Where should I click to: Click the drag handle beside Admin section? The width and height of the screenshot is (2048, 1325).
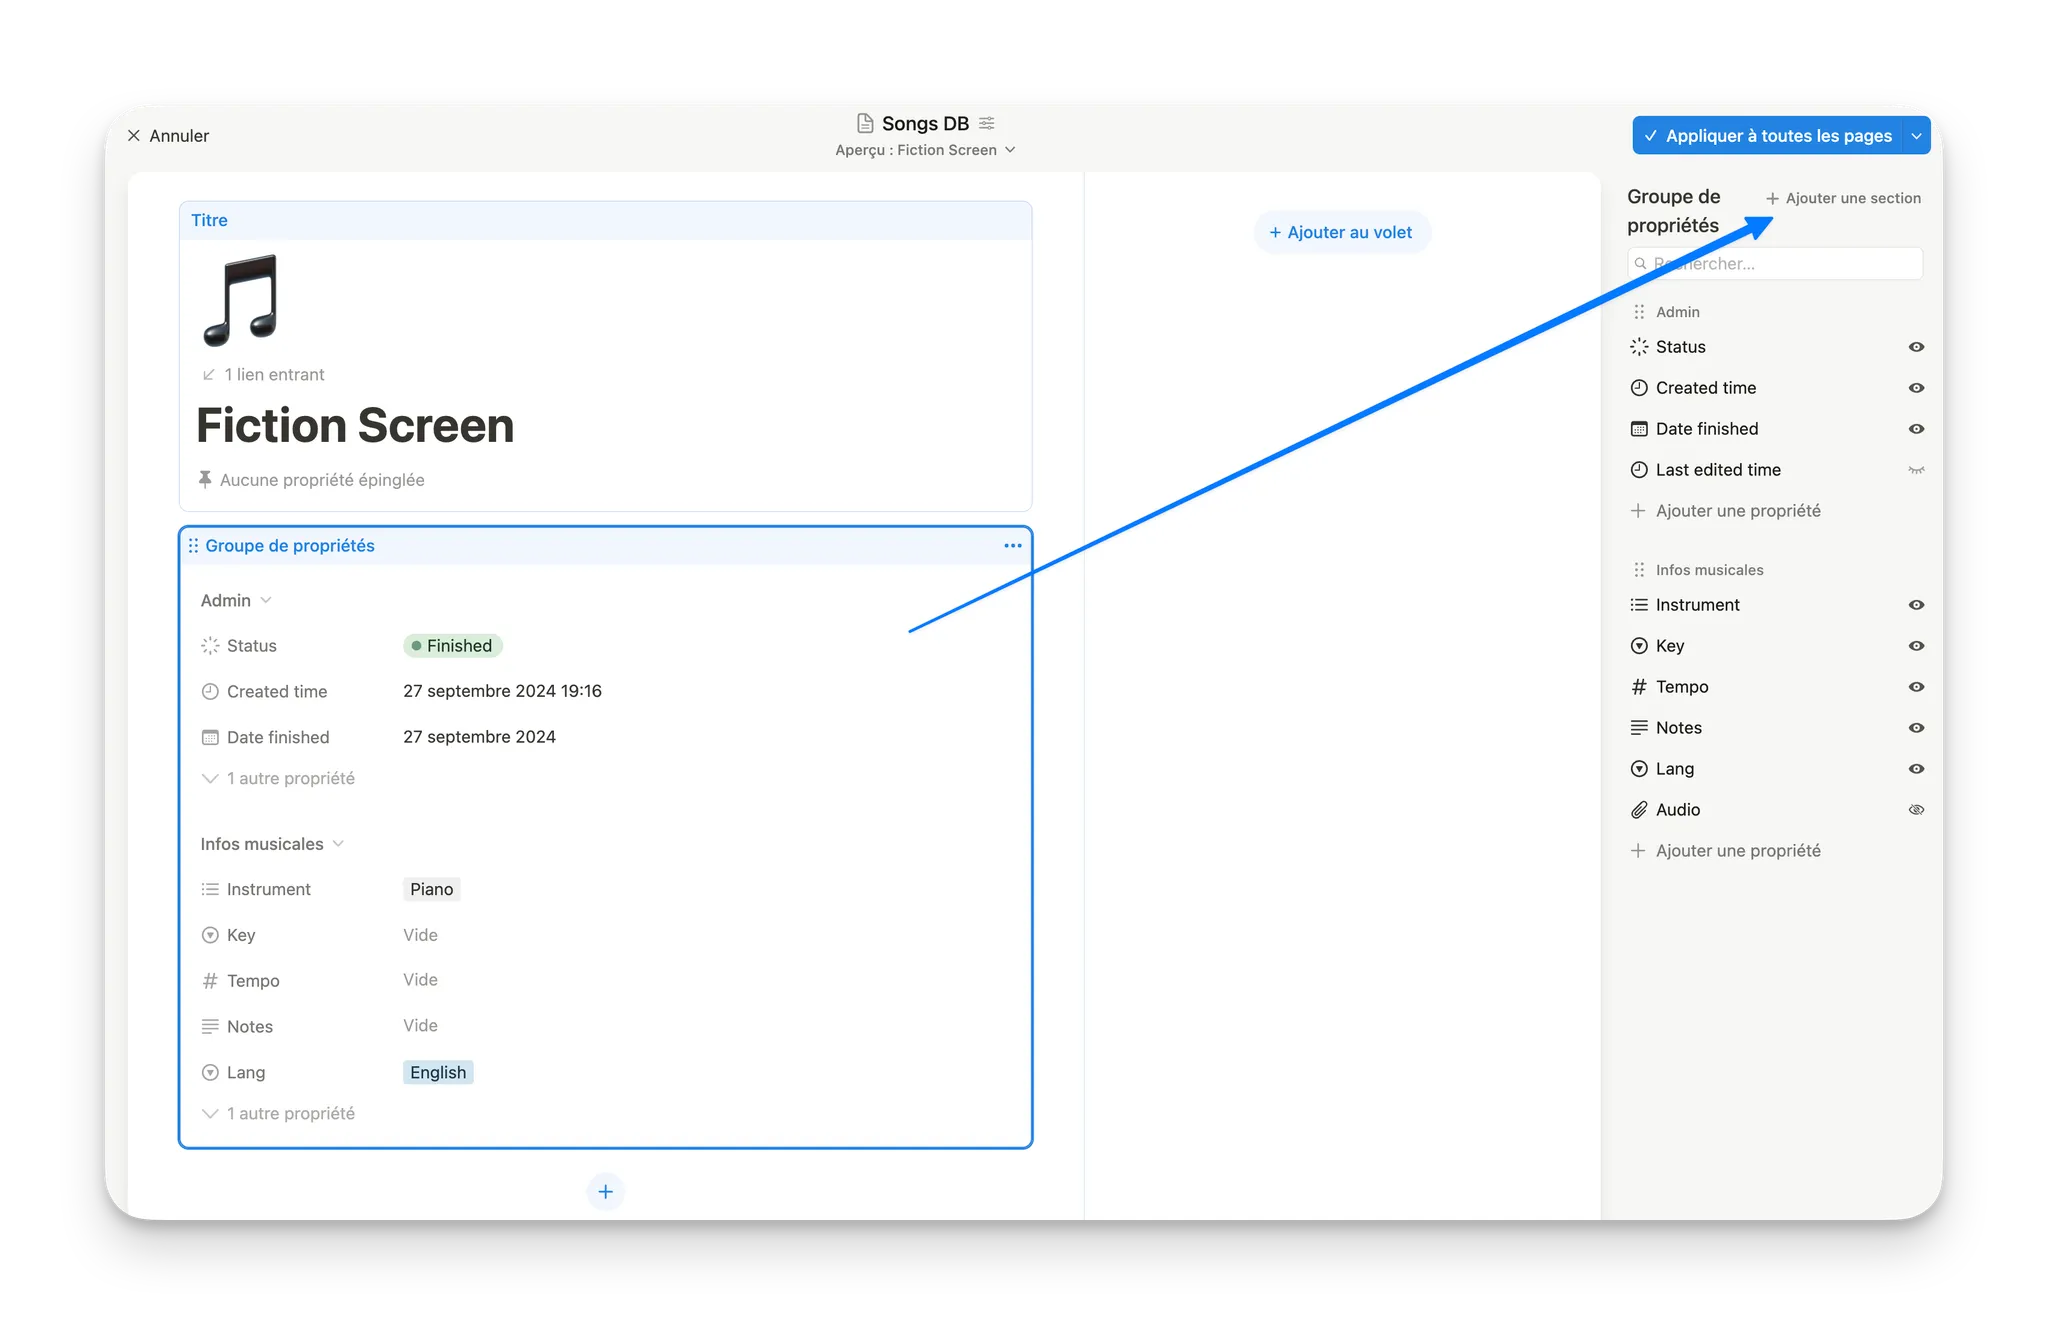[1639, 312]
